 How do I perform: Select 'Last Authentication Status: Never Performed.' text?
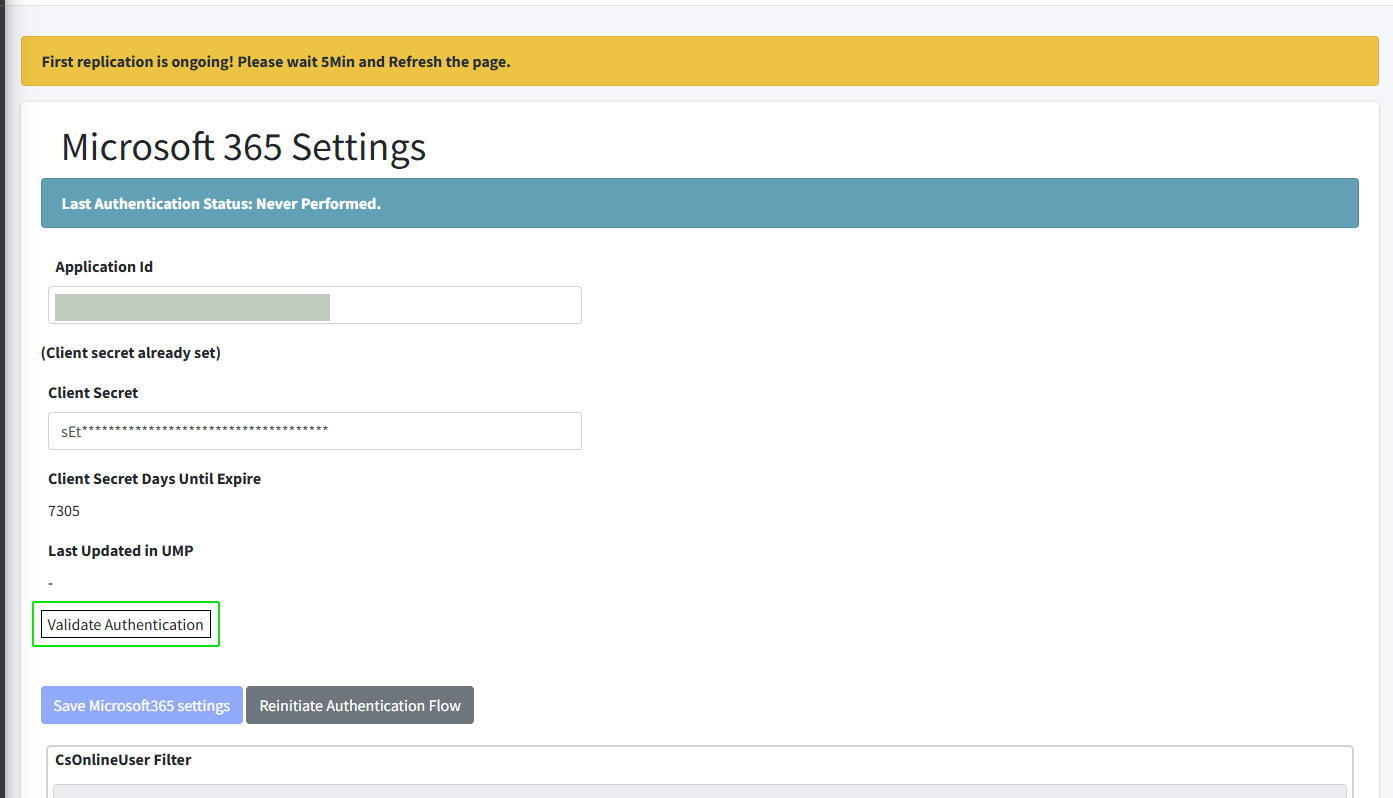[x=221, y=204]
